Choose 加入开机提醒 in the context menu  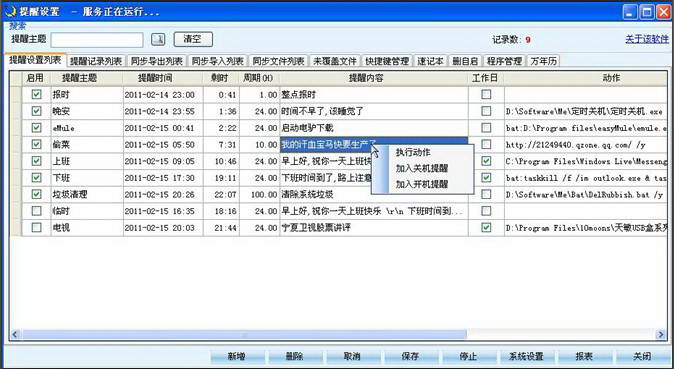(x=423, y=184)
